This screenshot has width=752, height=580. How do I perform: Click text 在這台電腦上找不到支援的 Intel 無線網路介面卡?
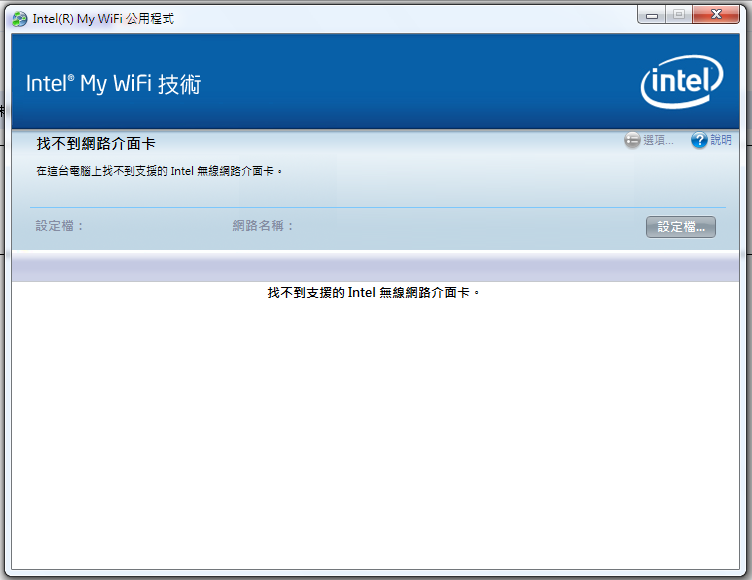coord(159,171)
